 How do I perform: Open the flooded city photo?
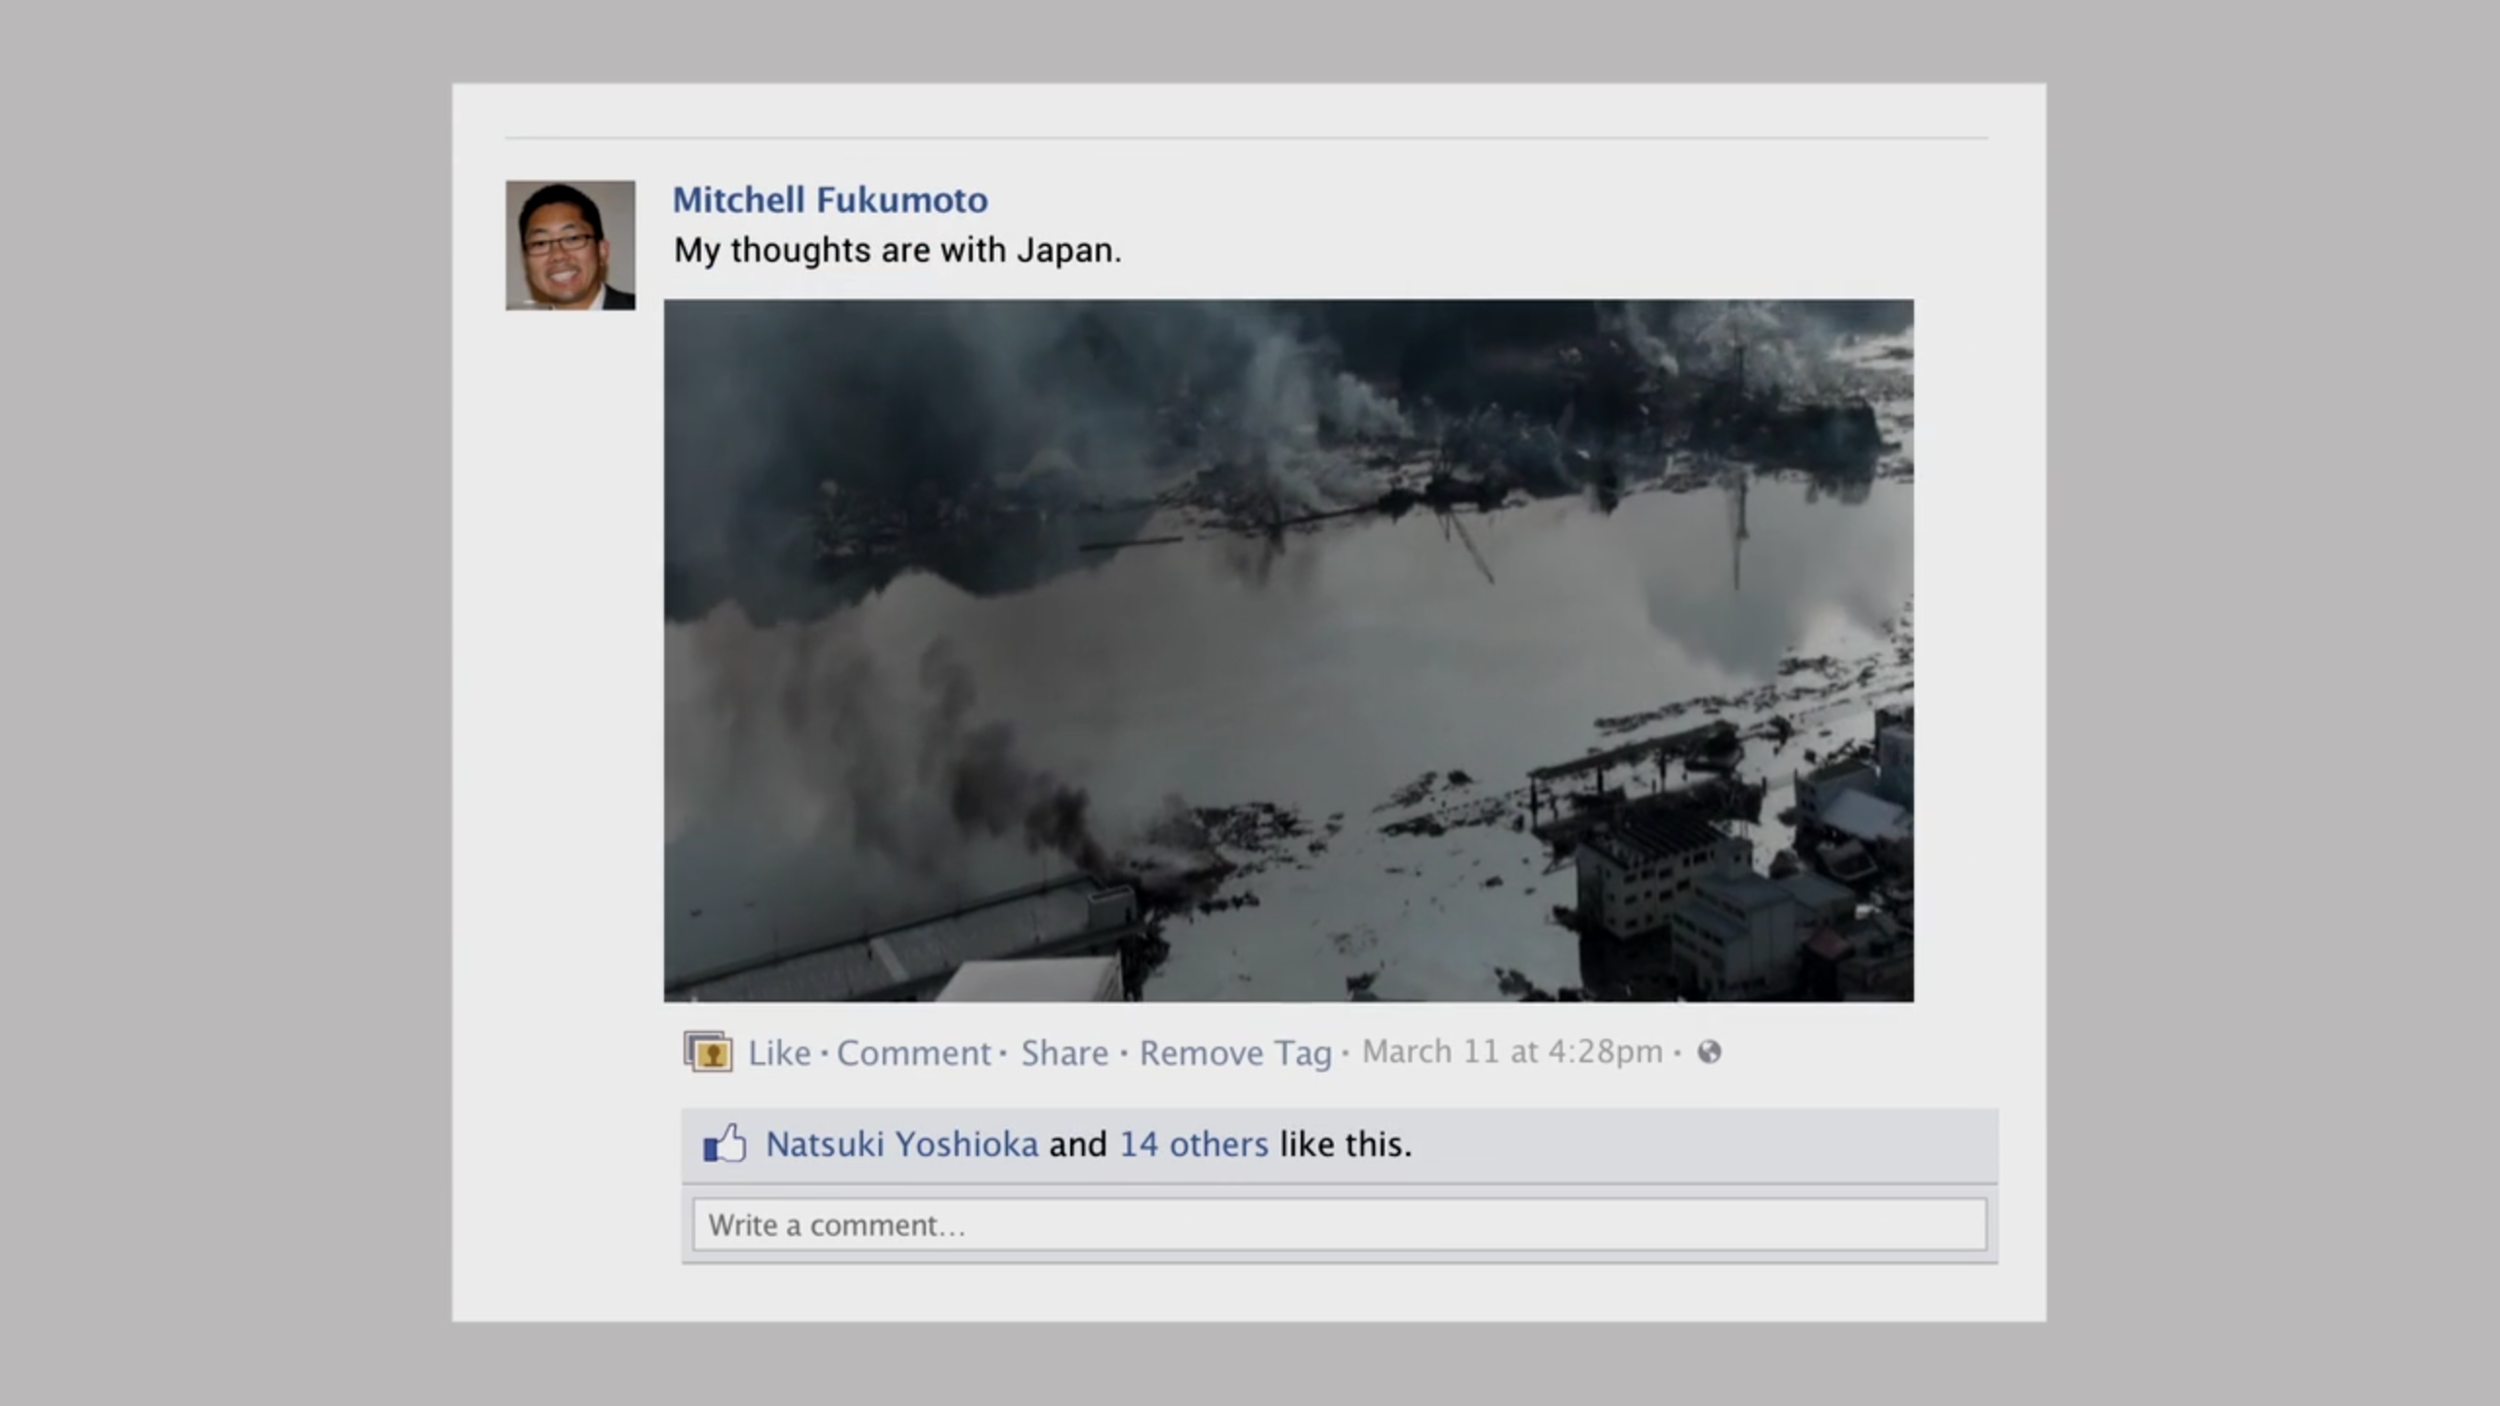click(x=1289, y=651)
